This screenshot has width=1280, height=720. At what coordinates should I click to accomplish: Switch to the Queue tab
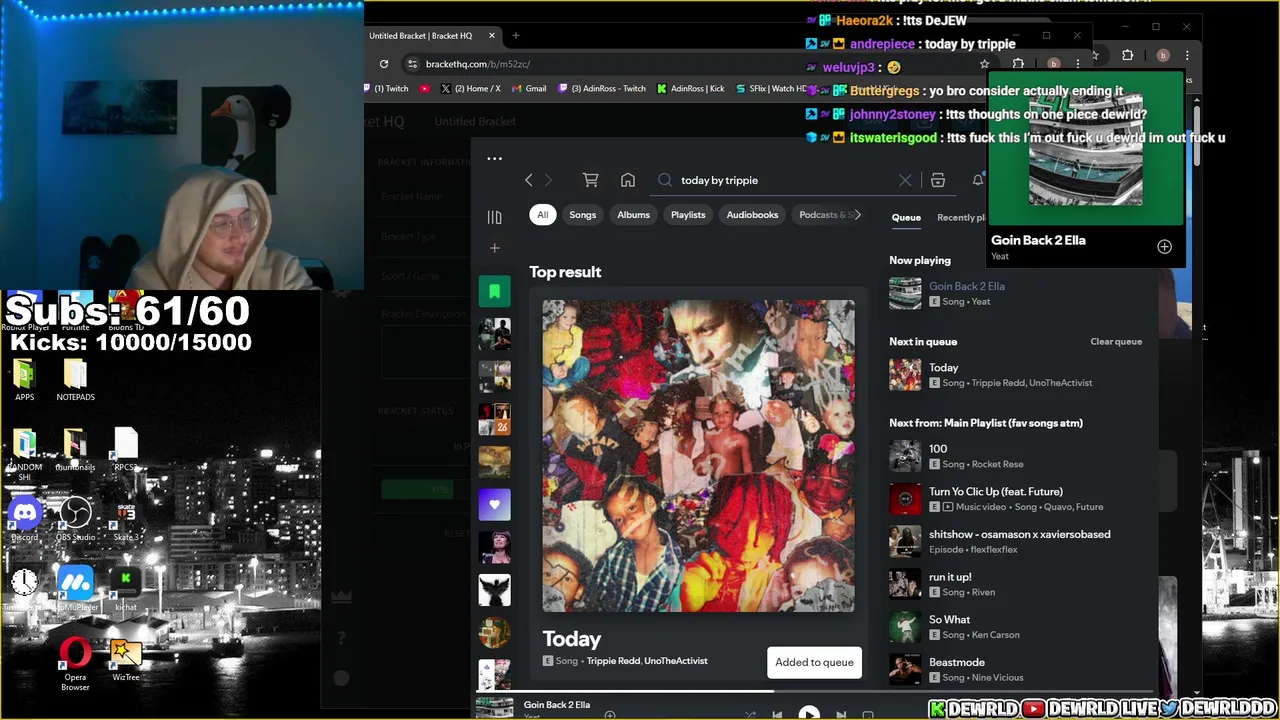pyautogui.click(x=906, y=218)
